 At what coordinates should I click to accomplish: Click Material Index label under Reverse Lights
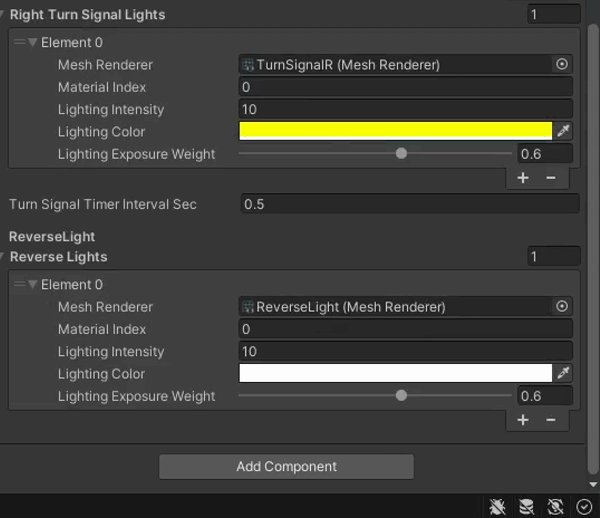(102, 329)
